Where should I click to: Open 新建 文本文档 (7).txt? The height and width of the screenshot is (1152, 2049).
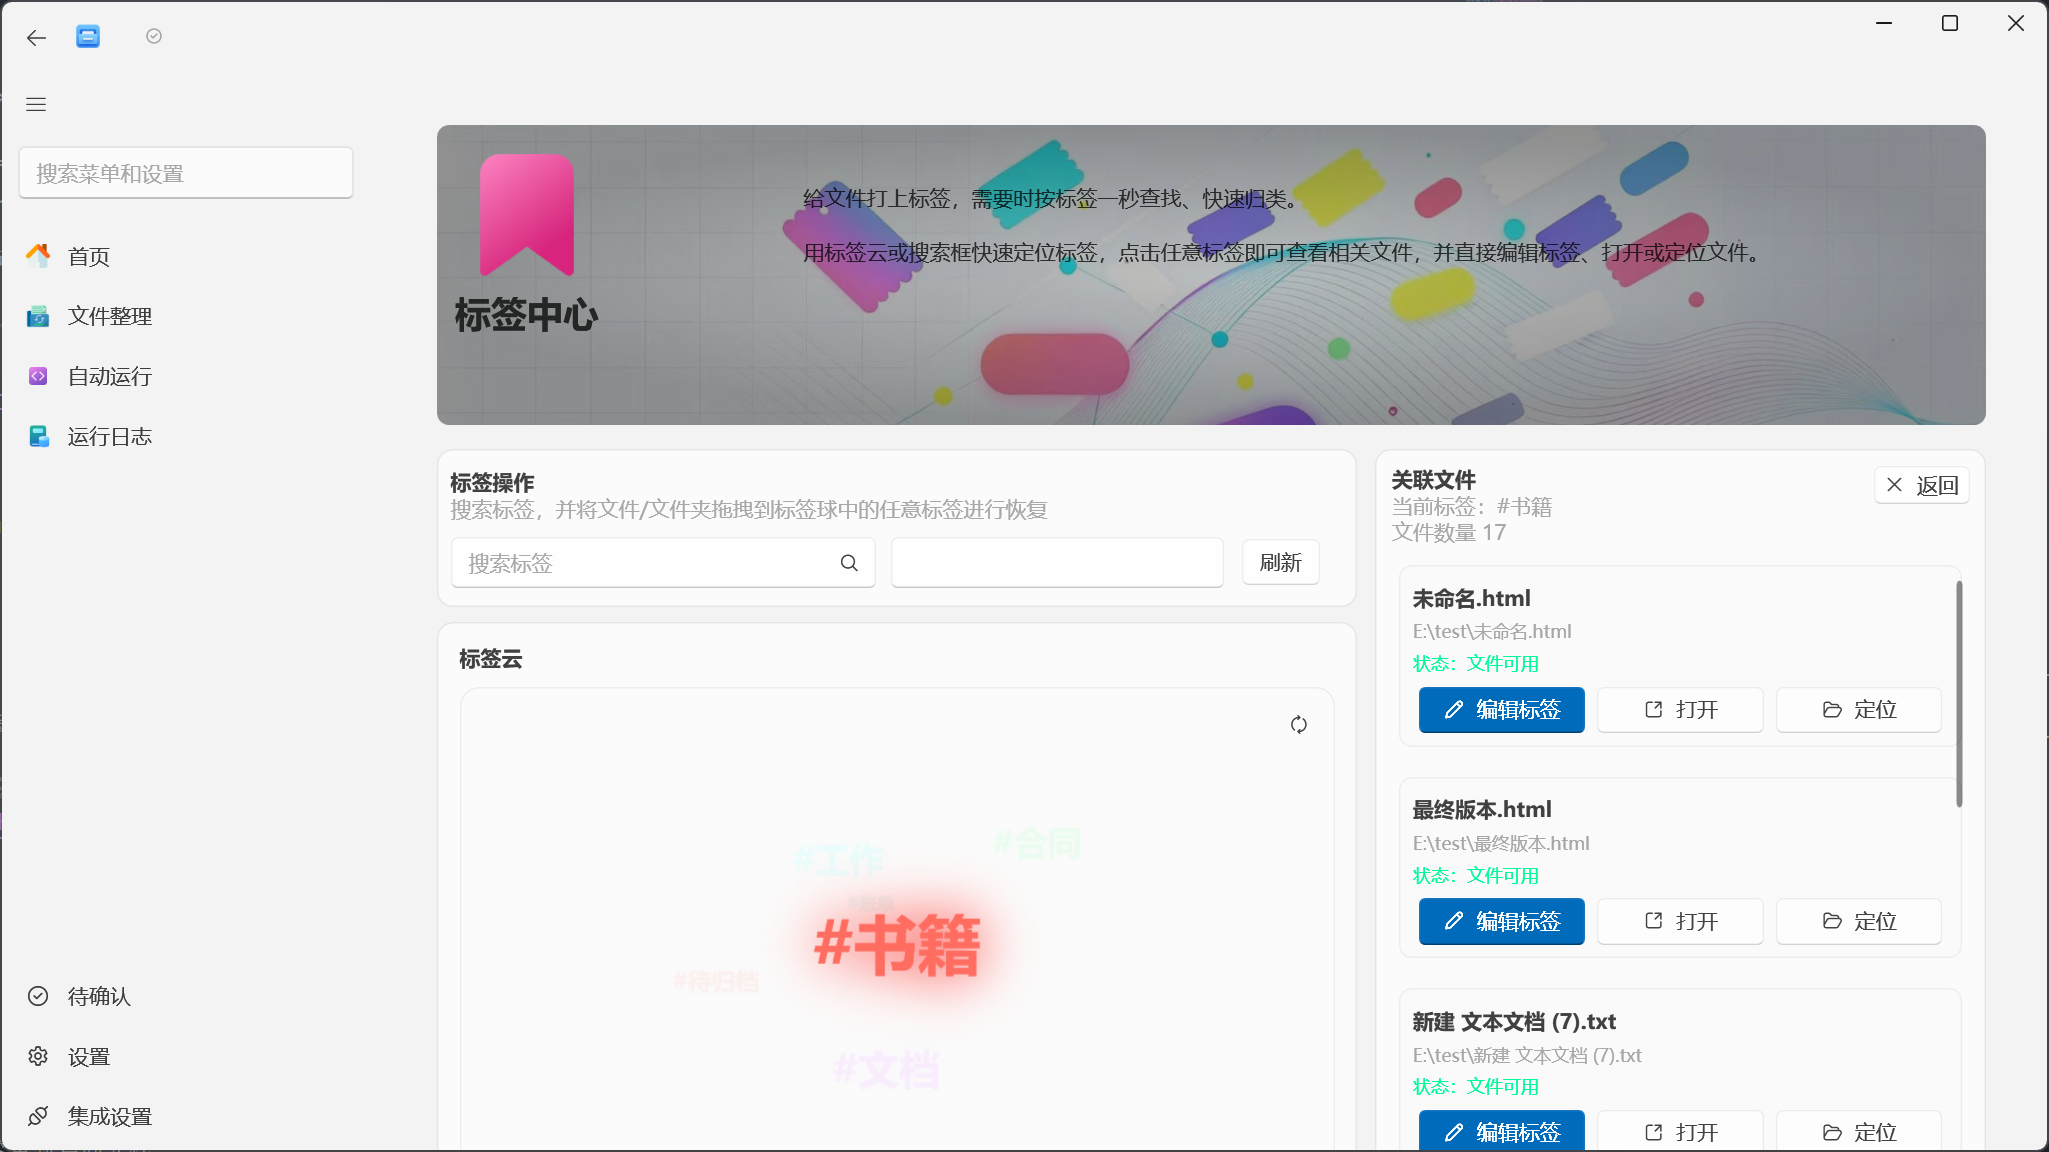(1680, 1131)
